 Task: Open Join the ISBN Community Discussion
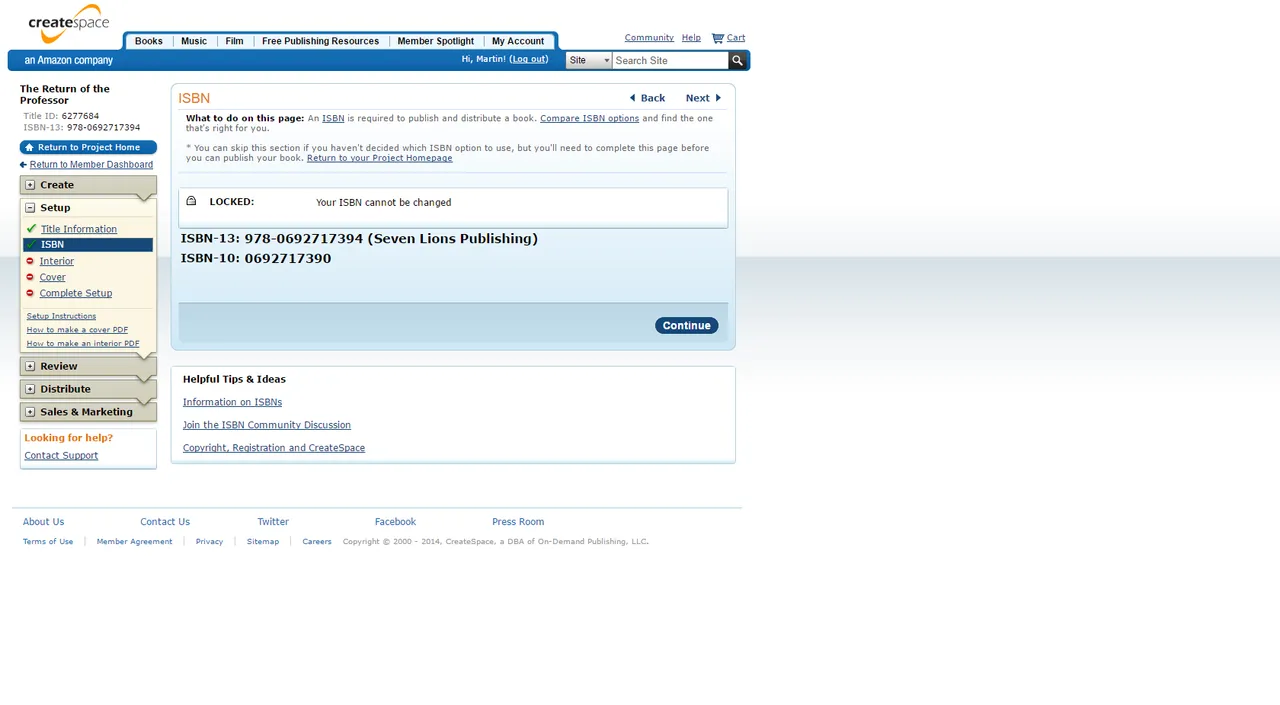[x=267, y=425]
